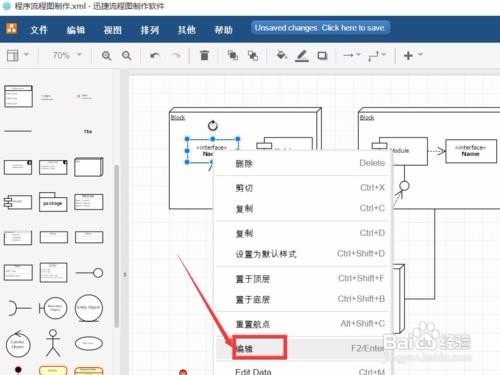Select the boundary object shape
The image size is (500, 375).
pos(53,308)
